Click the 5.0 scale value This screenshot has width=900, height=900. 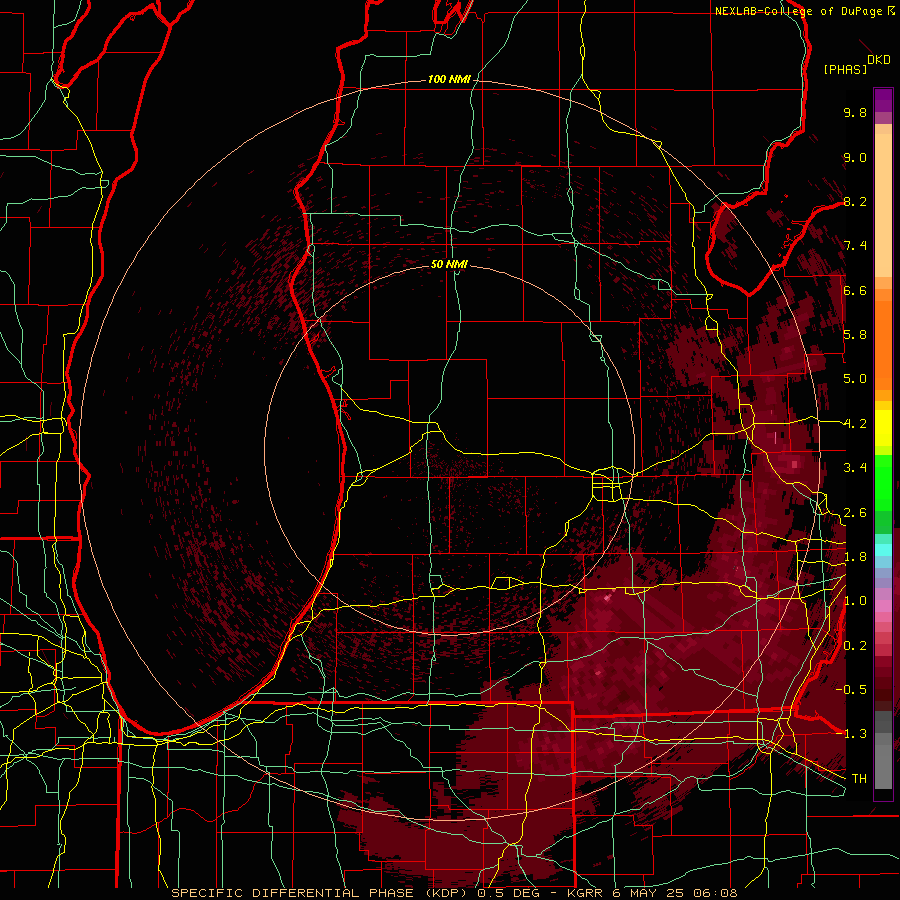[855, 379]
